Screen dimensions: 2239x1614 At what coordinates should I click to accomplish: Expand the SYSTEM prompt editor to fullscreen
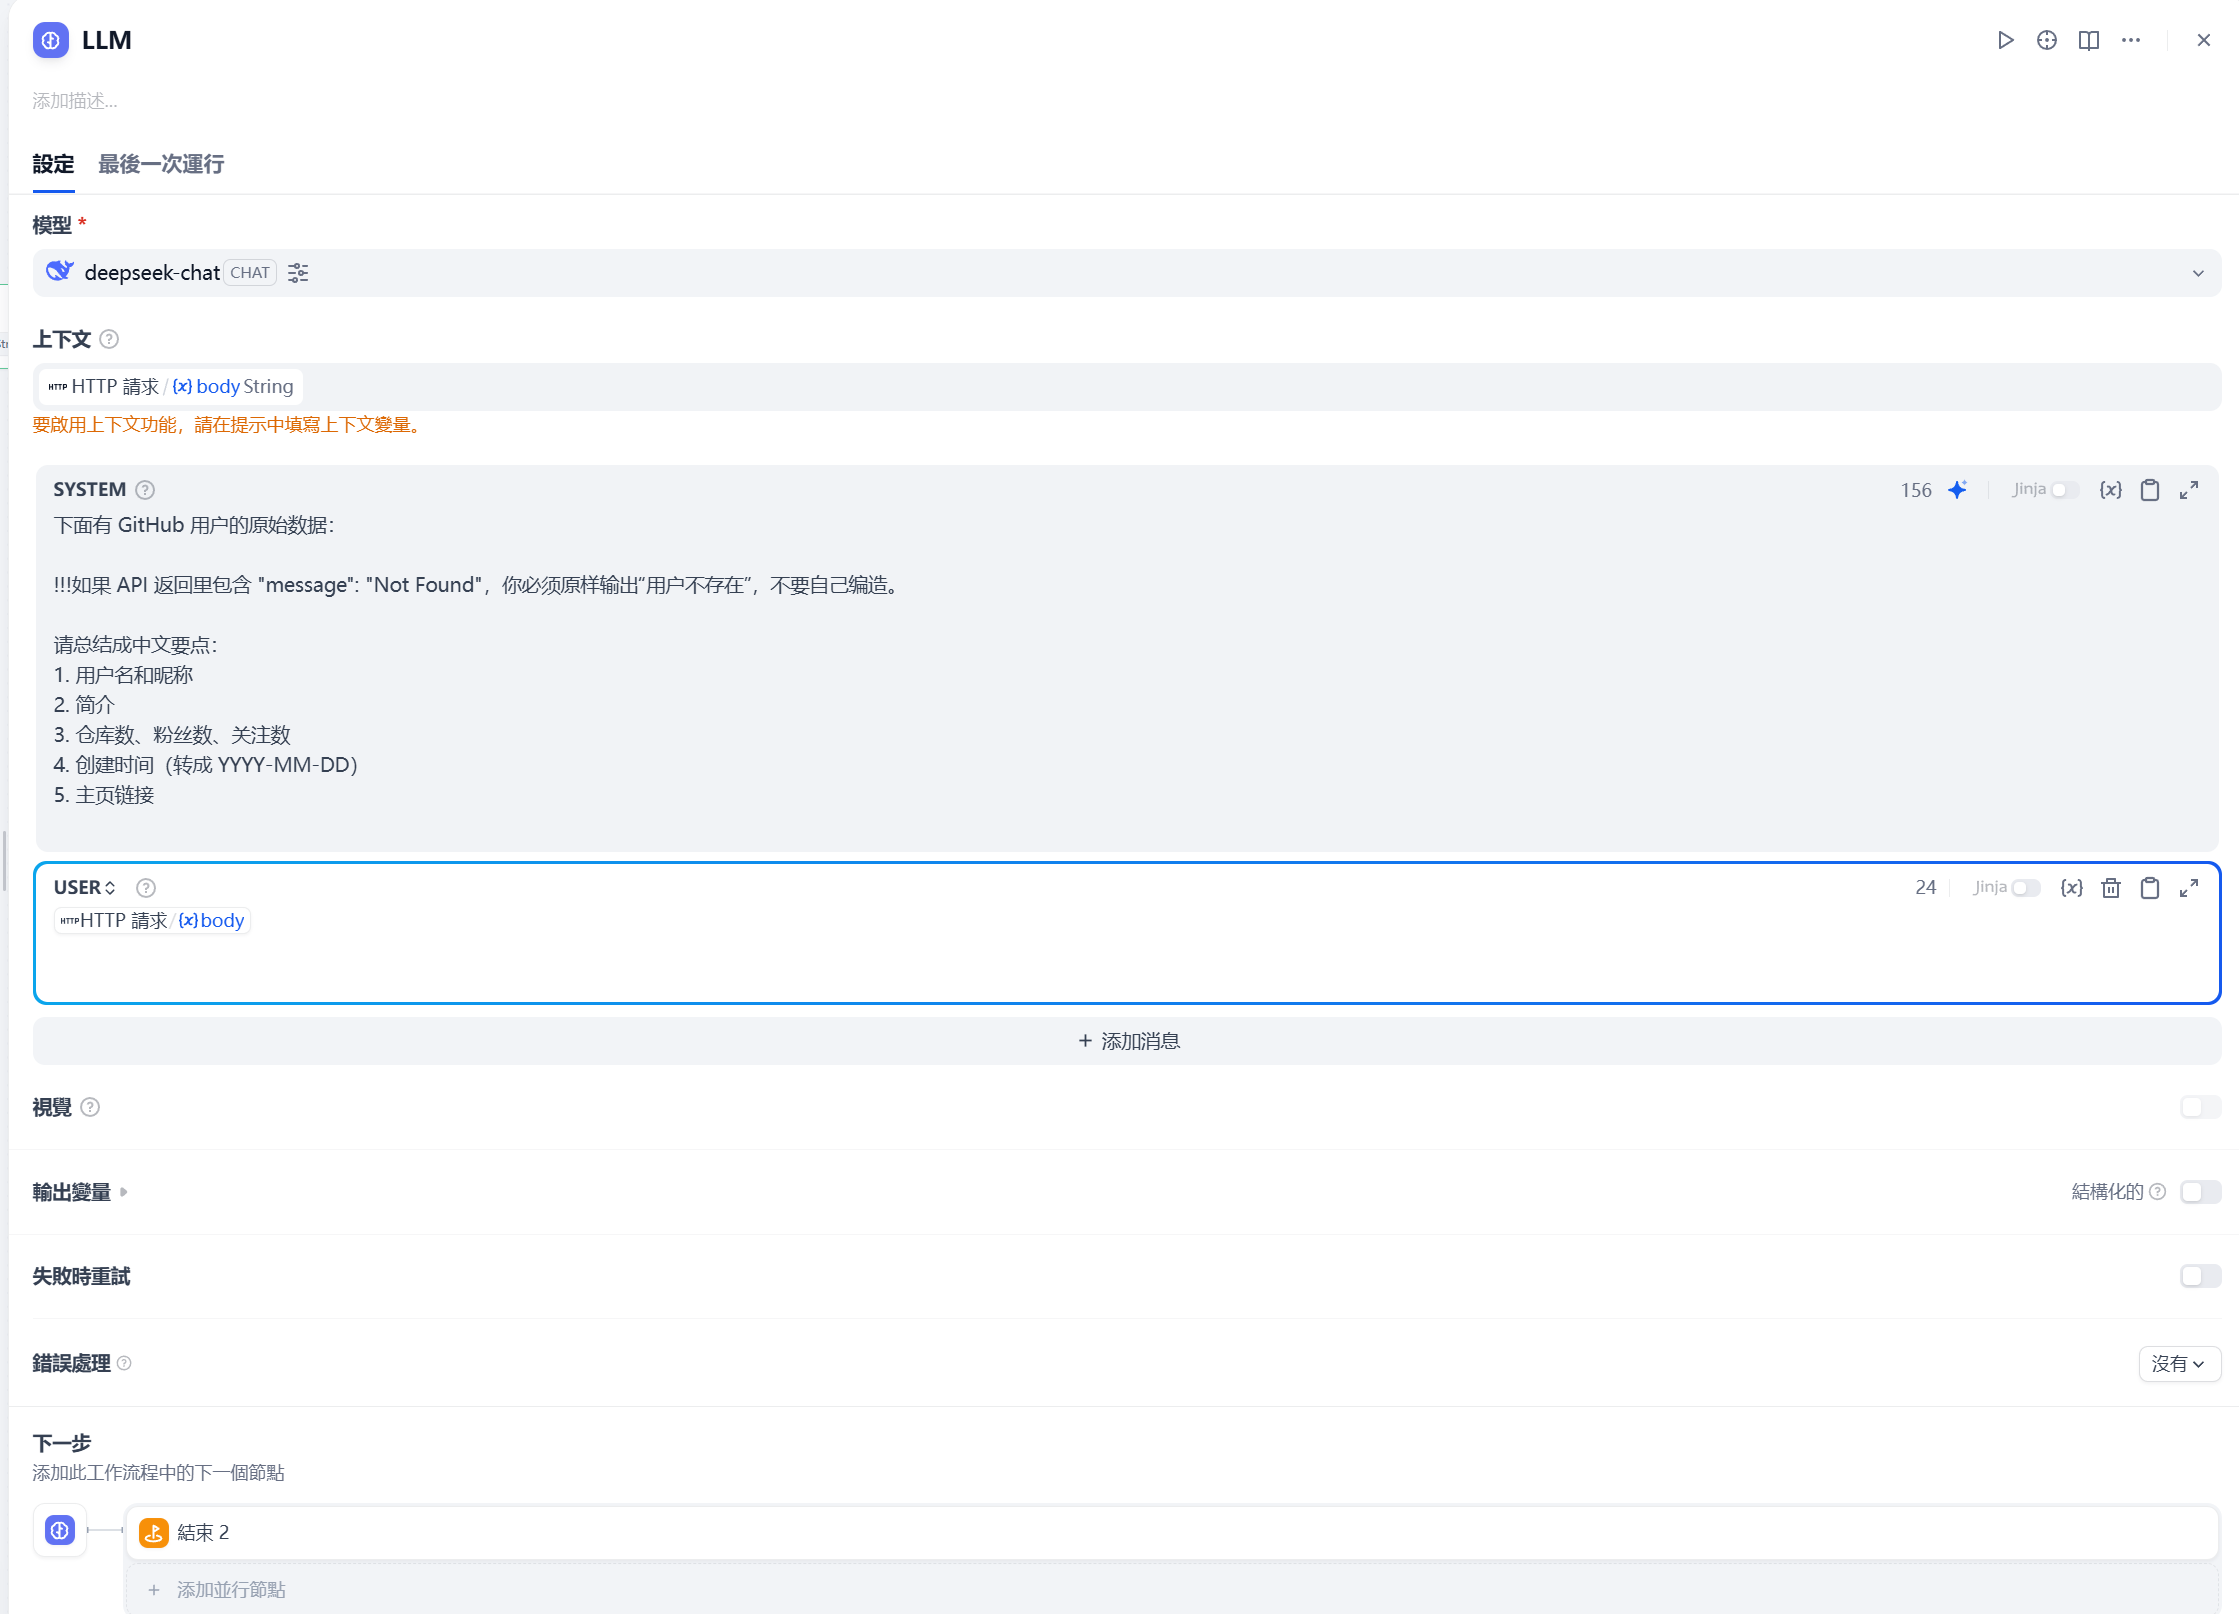tap(2189, 490)
